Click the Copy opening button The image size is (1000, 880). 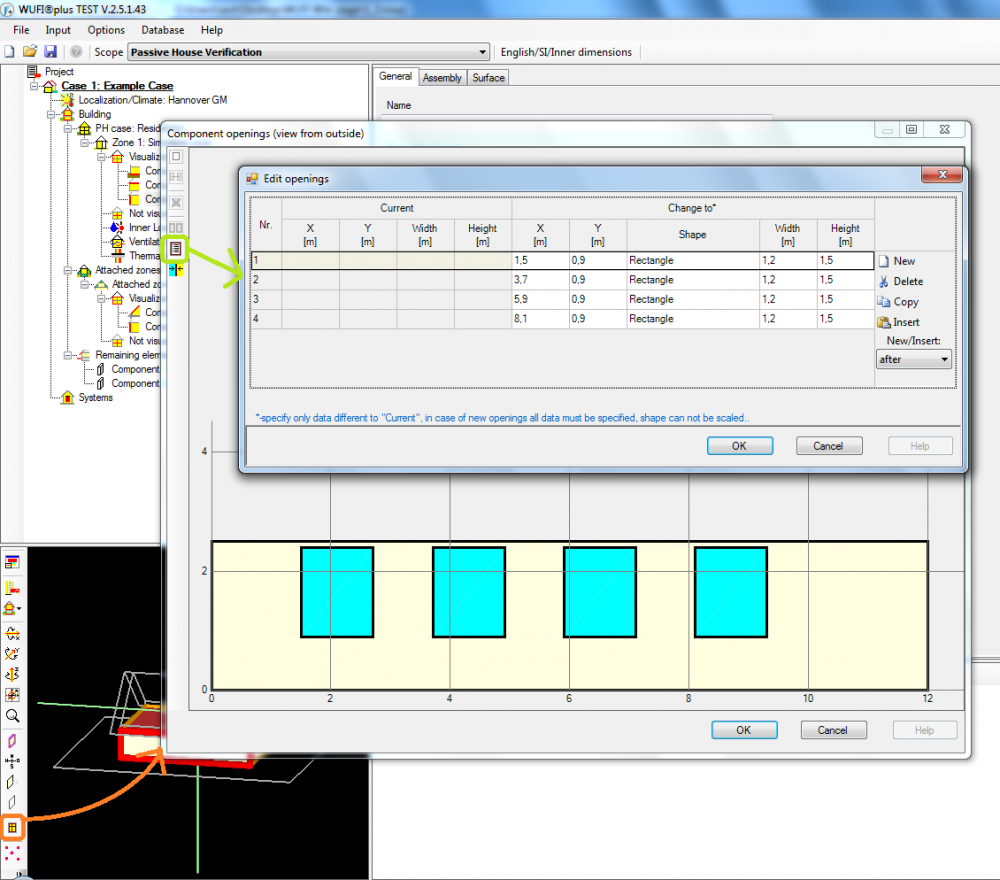tap(898, 302)
